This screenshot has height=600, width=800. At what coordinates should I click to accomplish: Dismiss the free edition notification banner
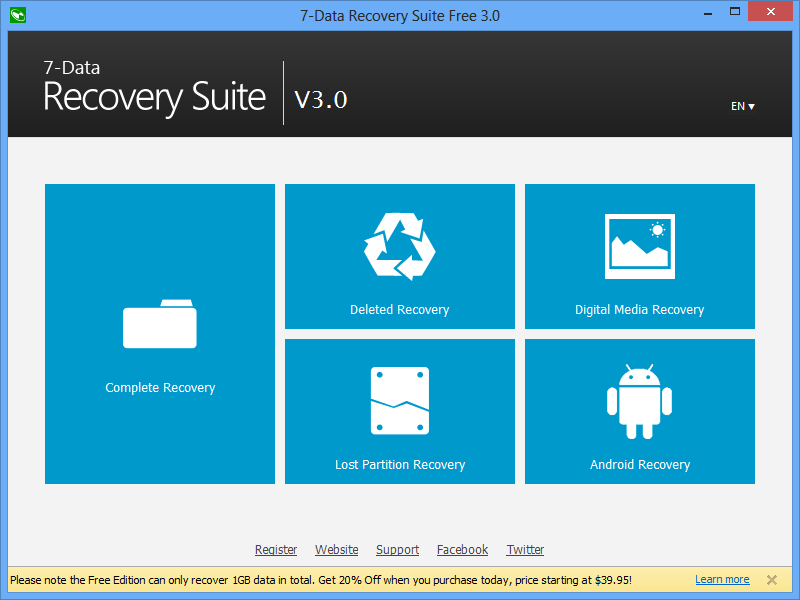click(771, 579)
